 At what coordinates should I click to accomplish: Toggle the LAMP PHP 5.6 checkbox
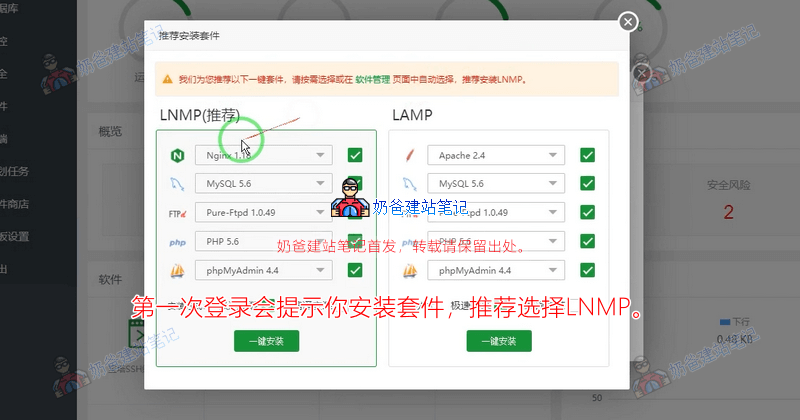point(588,241)
